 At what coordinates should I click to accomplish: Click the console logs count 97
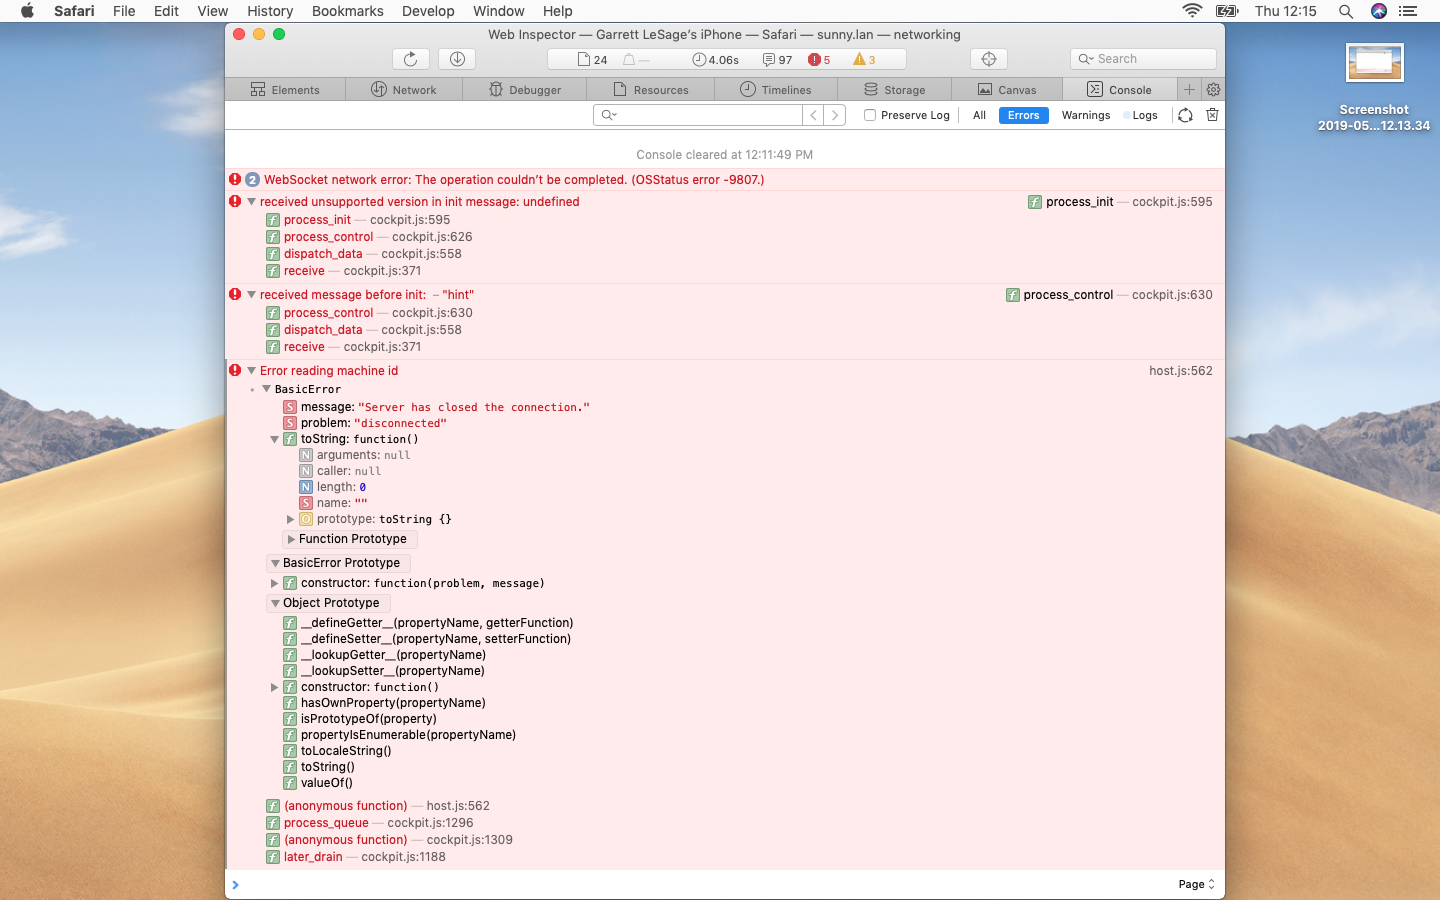click(778, 60)
